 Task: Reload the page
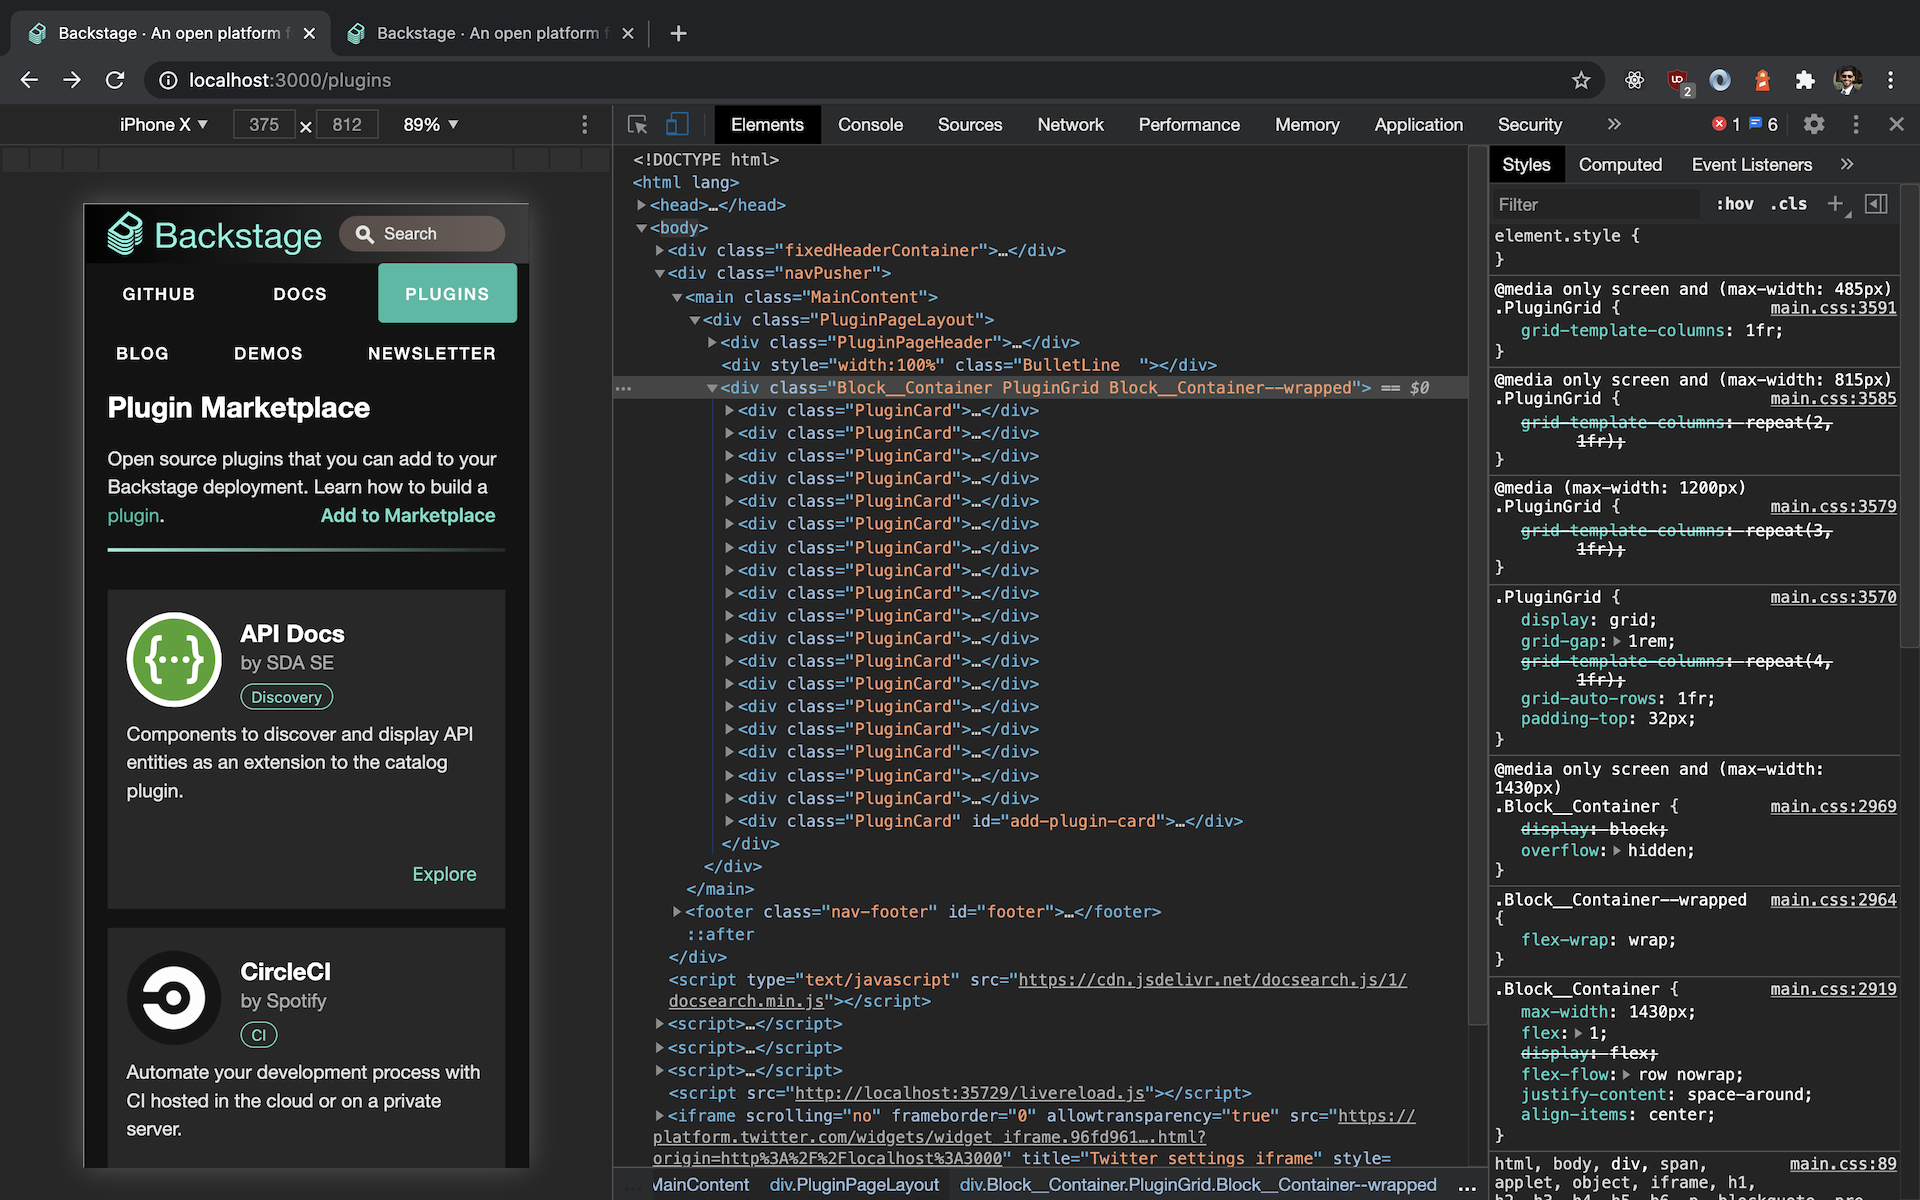click(x=115, y=80)
